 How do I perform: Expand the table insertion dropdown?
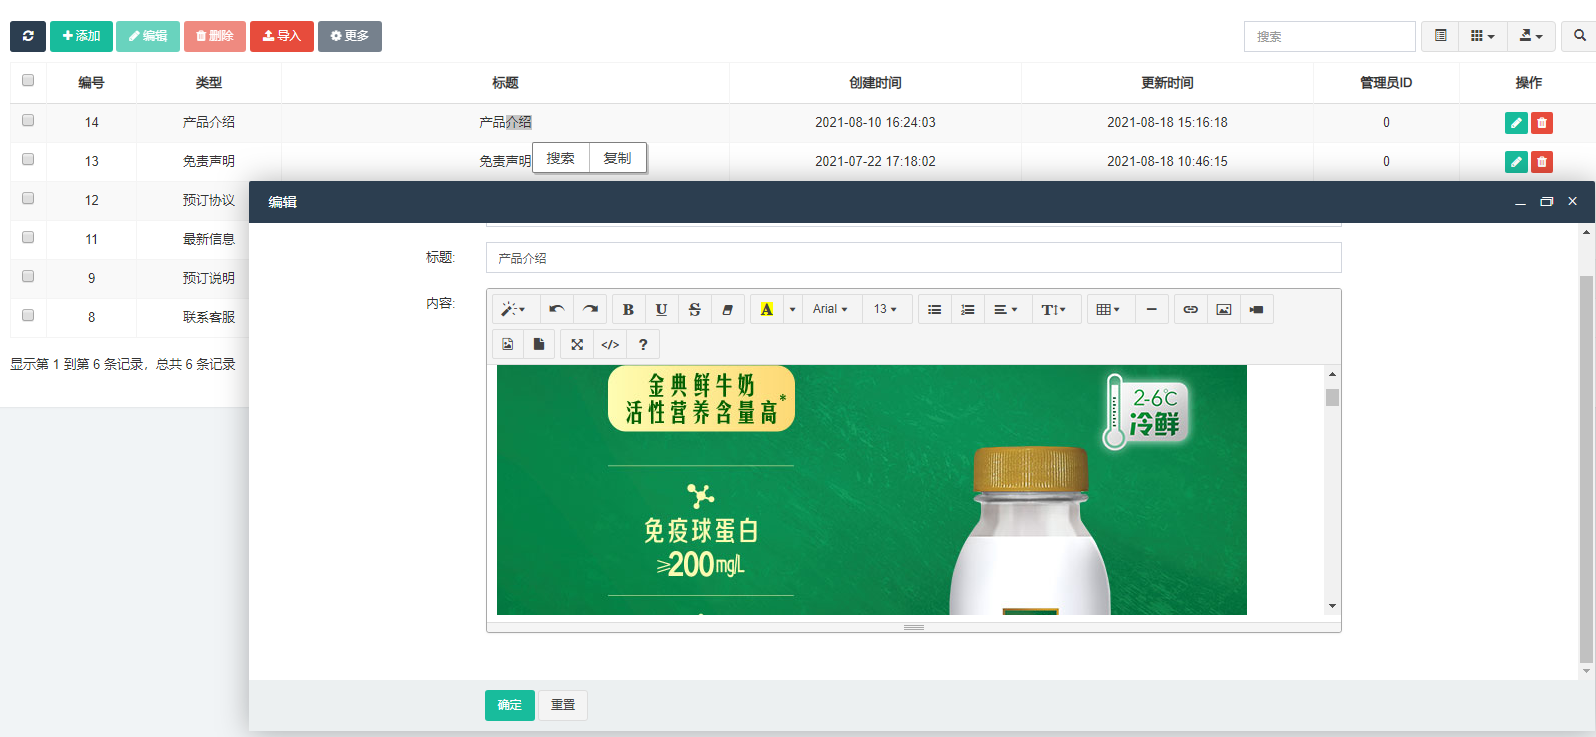(x=1108, y=310)
